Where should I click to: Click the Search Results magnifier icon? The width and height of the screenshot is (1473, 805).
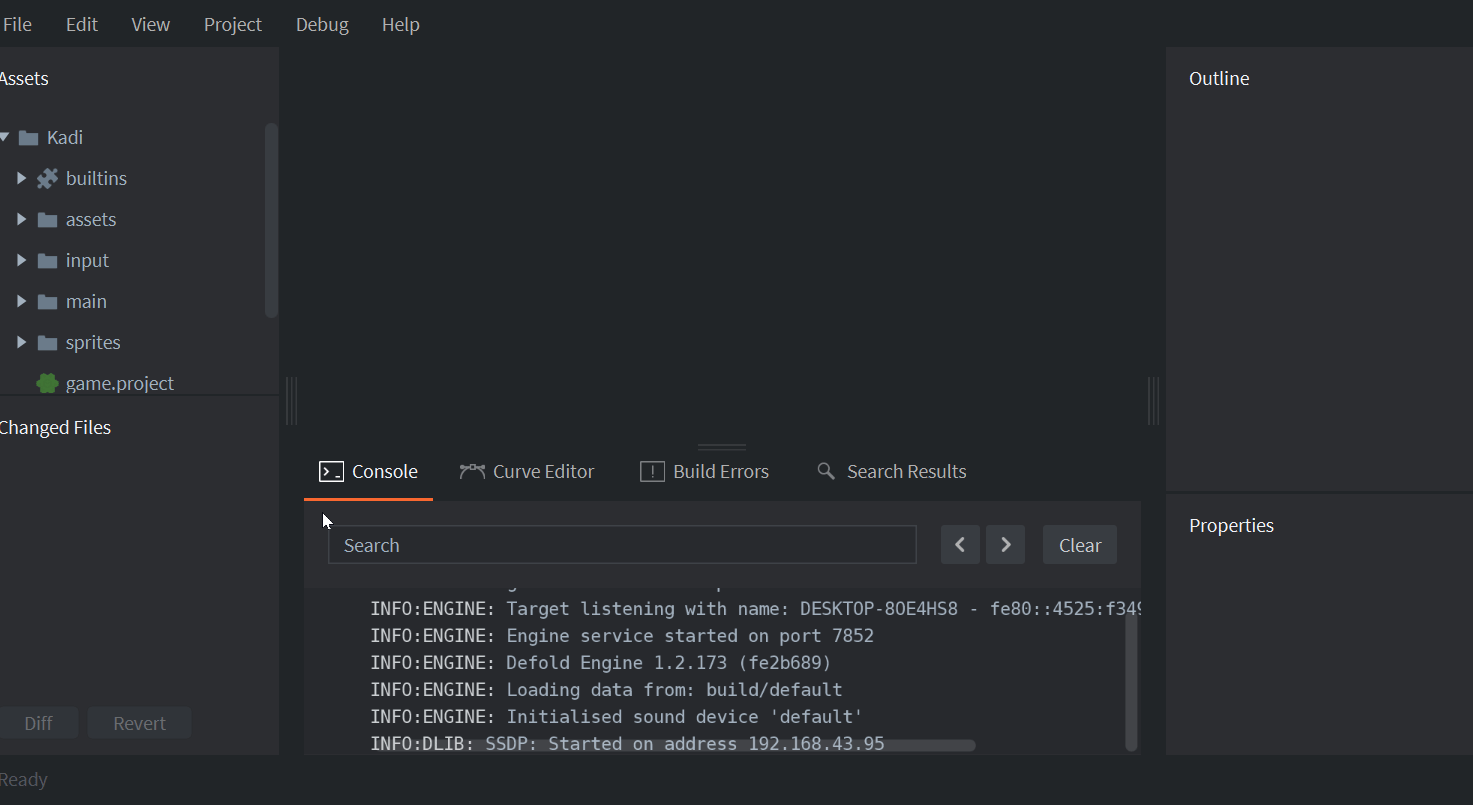click(826, 471)
